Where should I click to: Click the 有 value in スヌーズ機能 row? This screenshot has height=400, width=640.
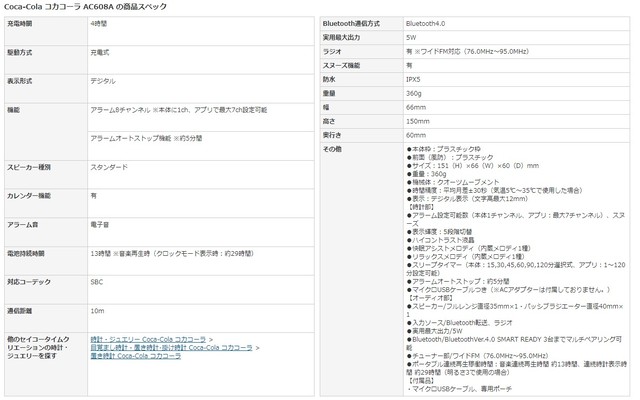pyautogui.click(x=409, y=65)
